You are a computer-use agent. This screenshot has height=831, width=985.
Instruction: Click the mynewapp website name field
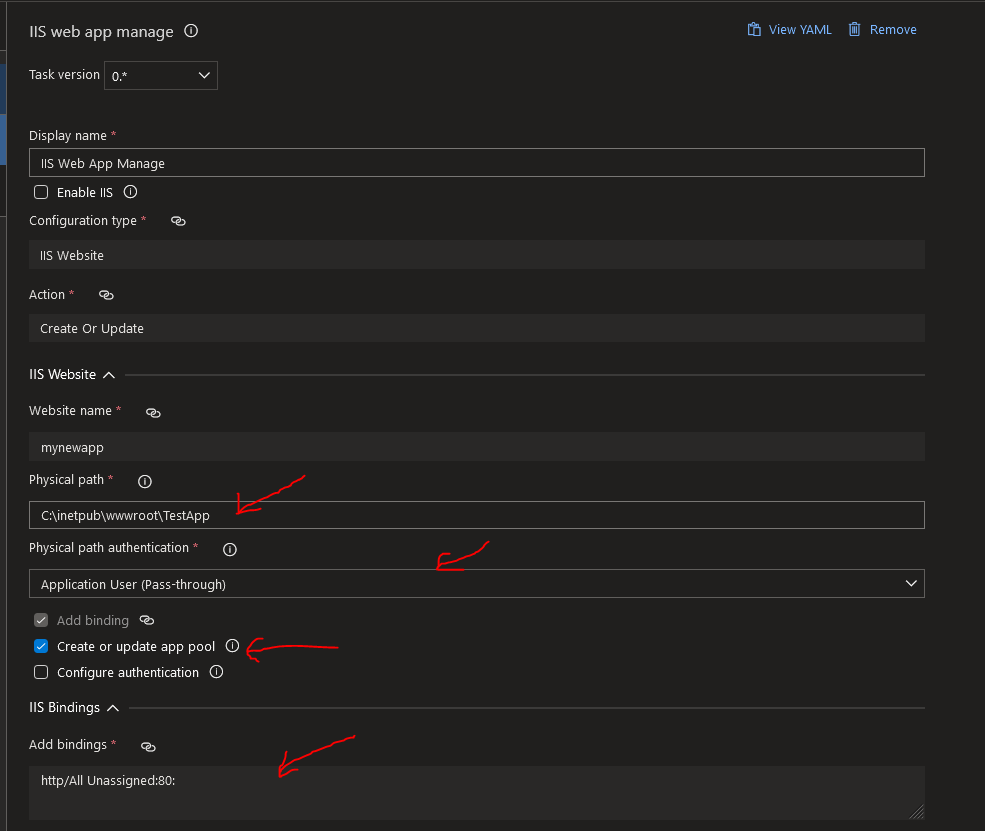click(477, 447)
